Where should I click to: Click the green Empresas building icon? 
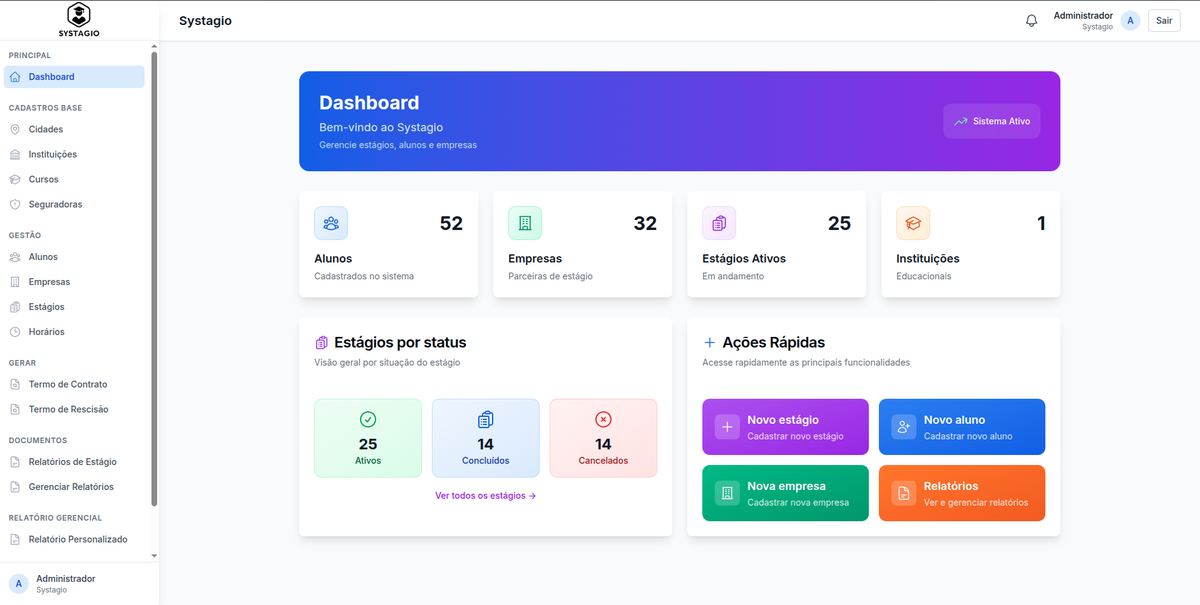[525, 223]
